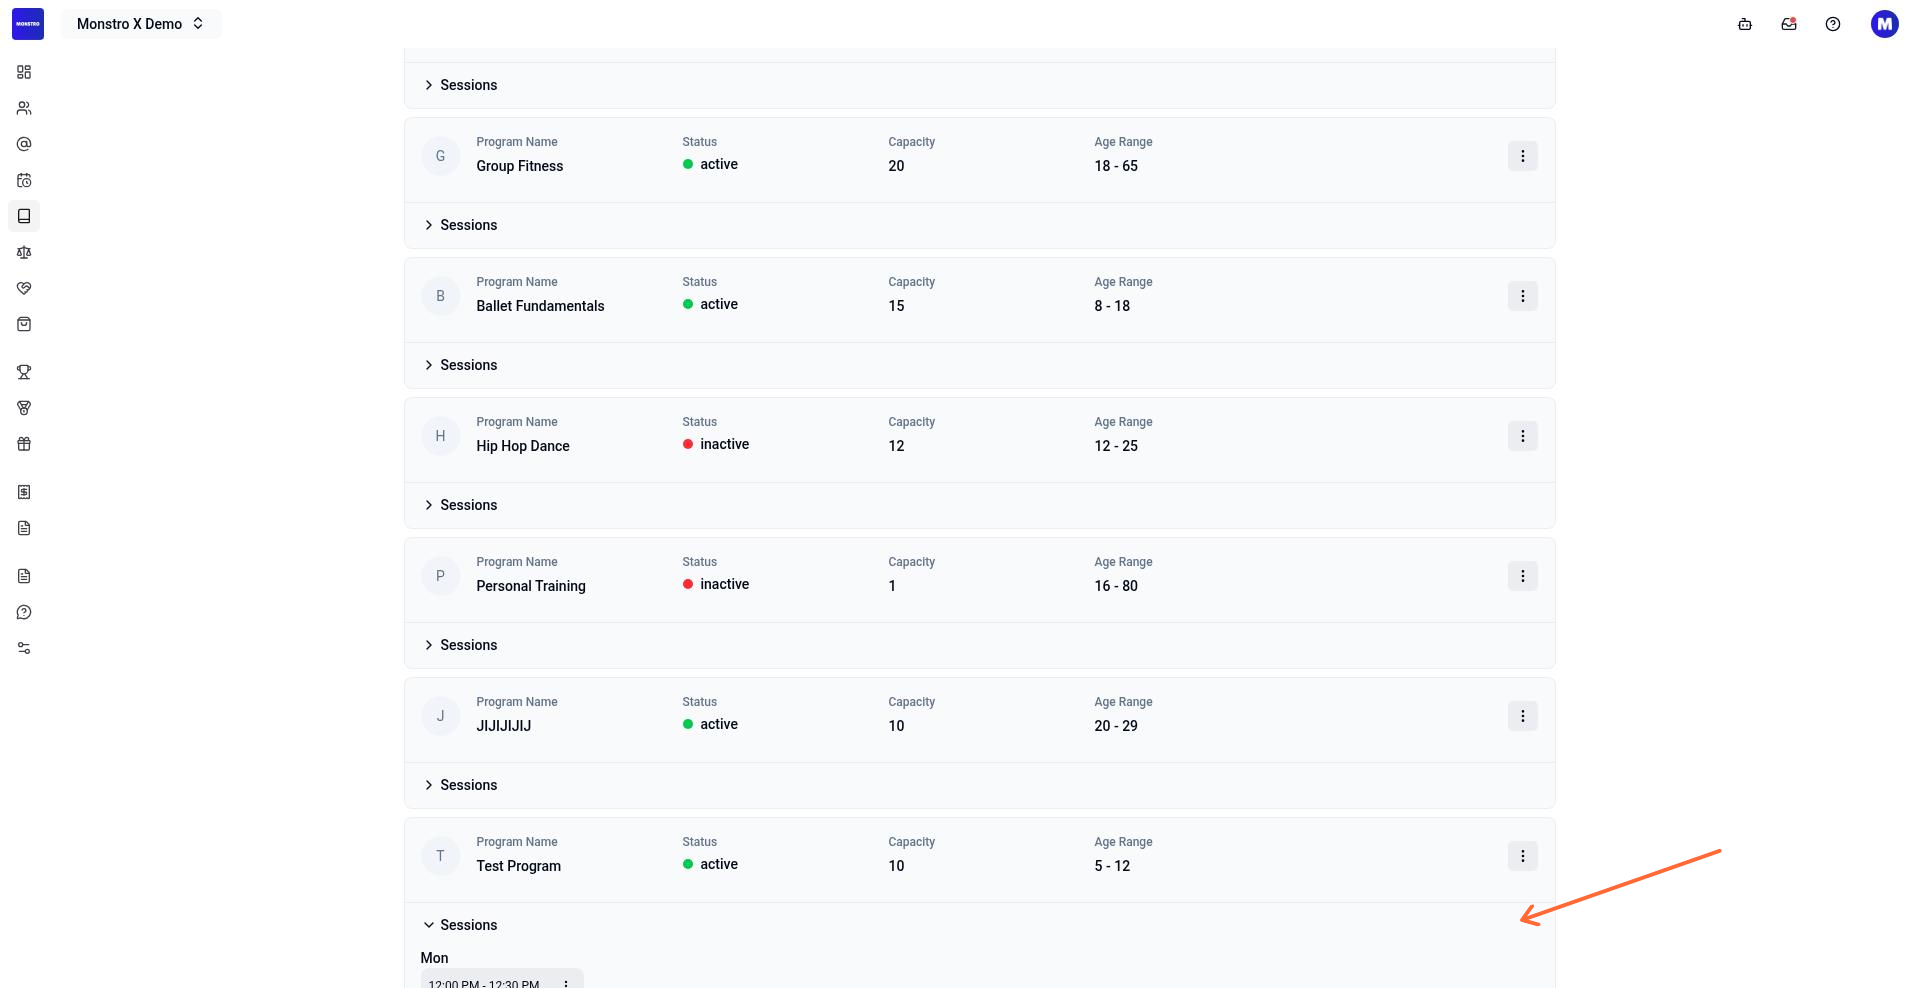The height and width of the screenshot is (988, 1911).
Task: Expand Sessions under Hip Hop Dance
Action: click(460, 505)
